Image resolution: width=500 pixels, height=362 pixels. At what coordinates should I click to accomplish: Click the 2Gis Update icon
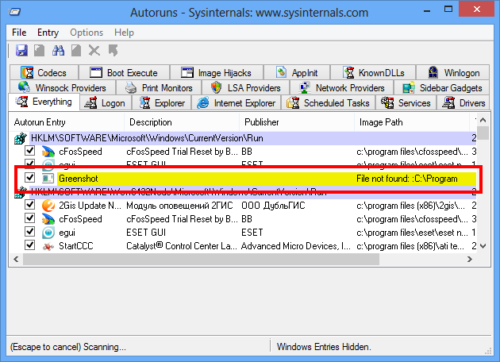pos(48,206)
